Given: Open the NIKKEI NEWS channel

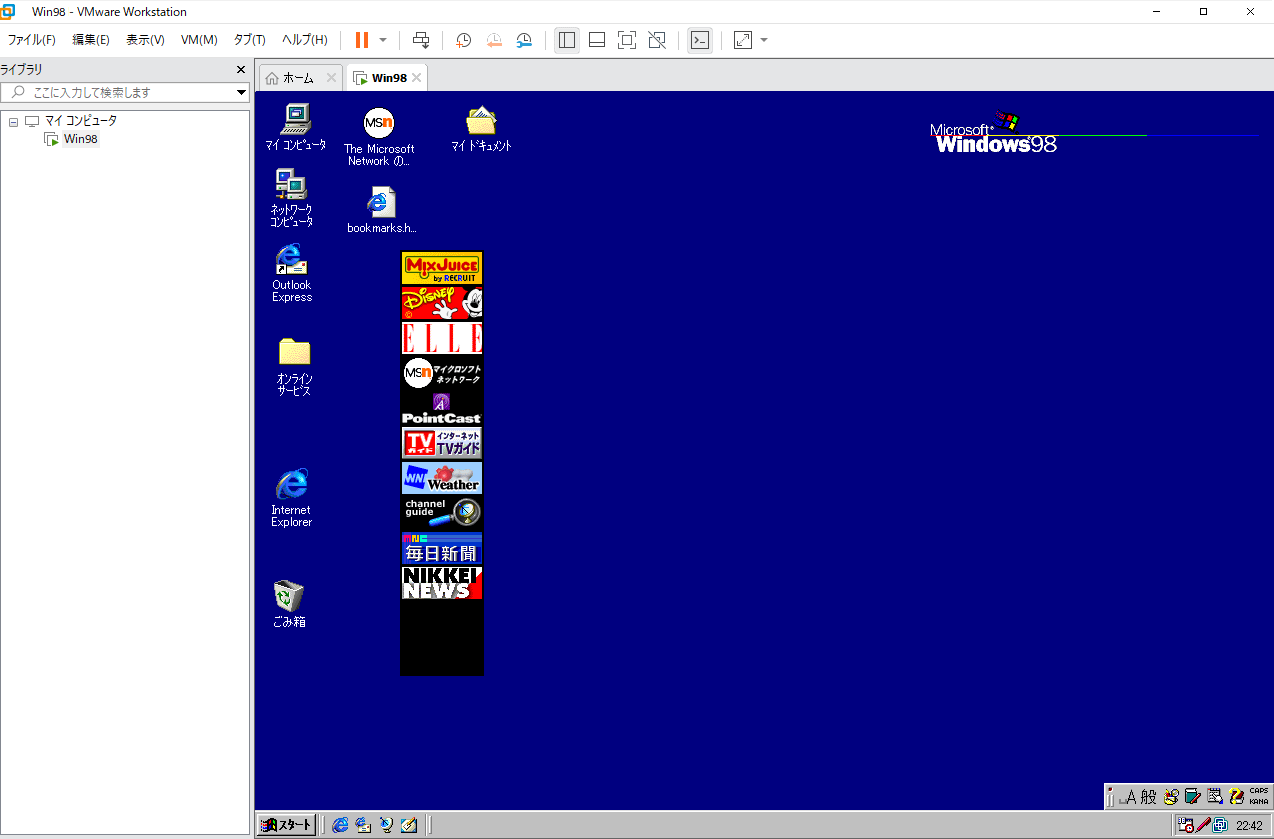Looking at the screenshot, I should [442, 583].
